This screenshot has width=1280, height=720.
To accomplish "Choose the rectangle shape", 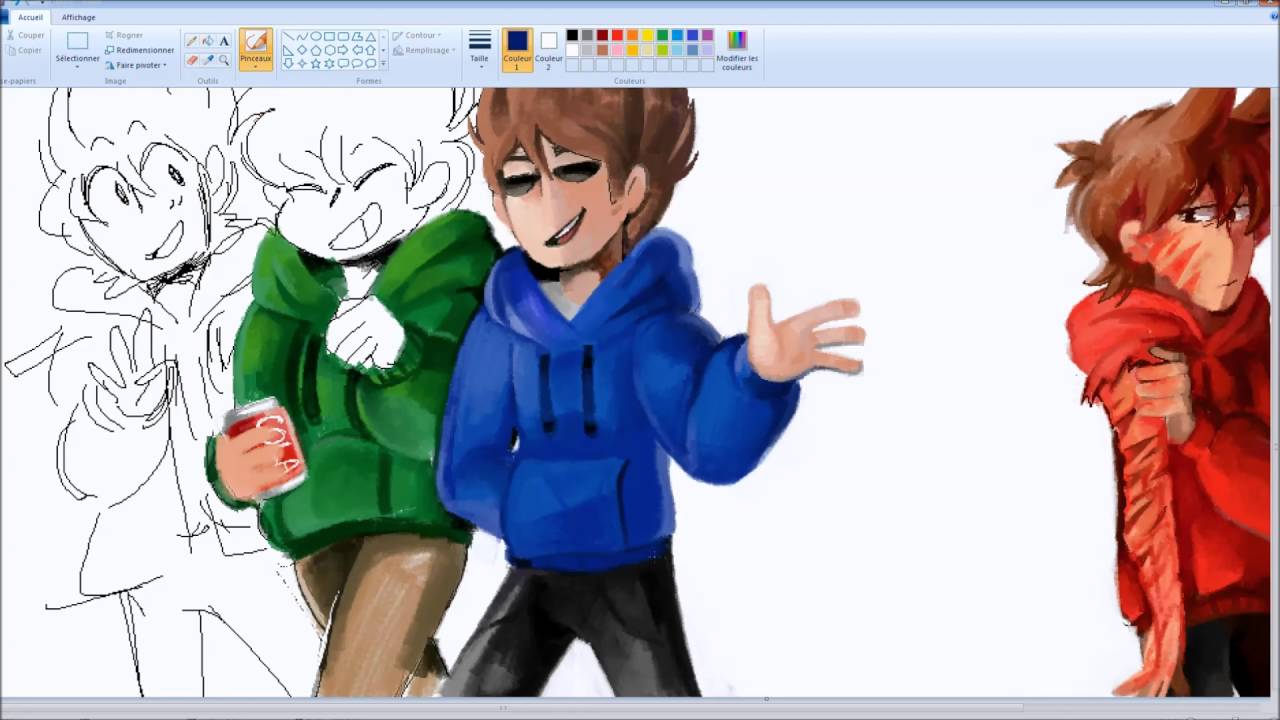I will 329,36.
